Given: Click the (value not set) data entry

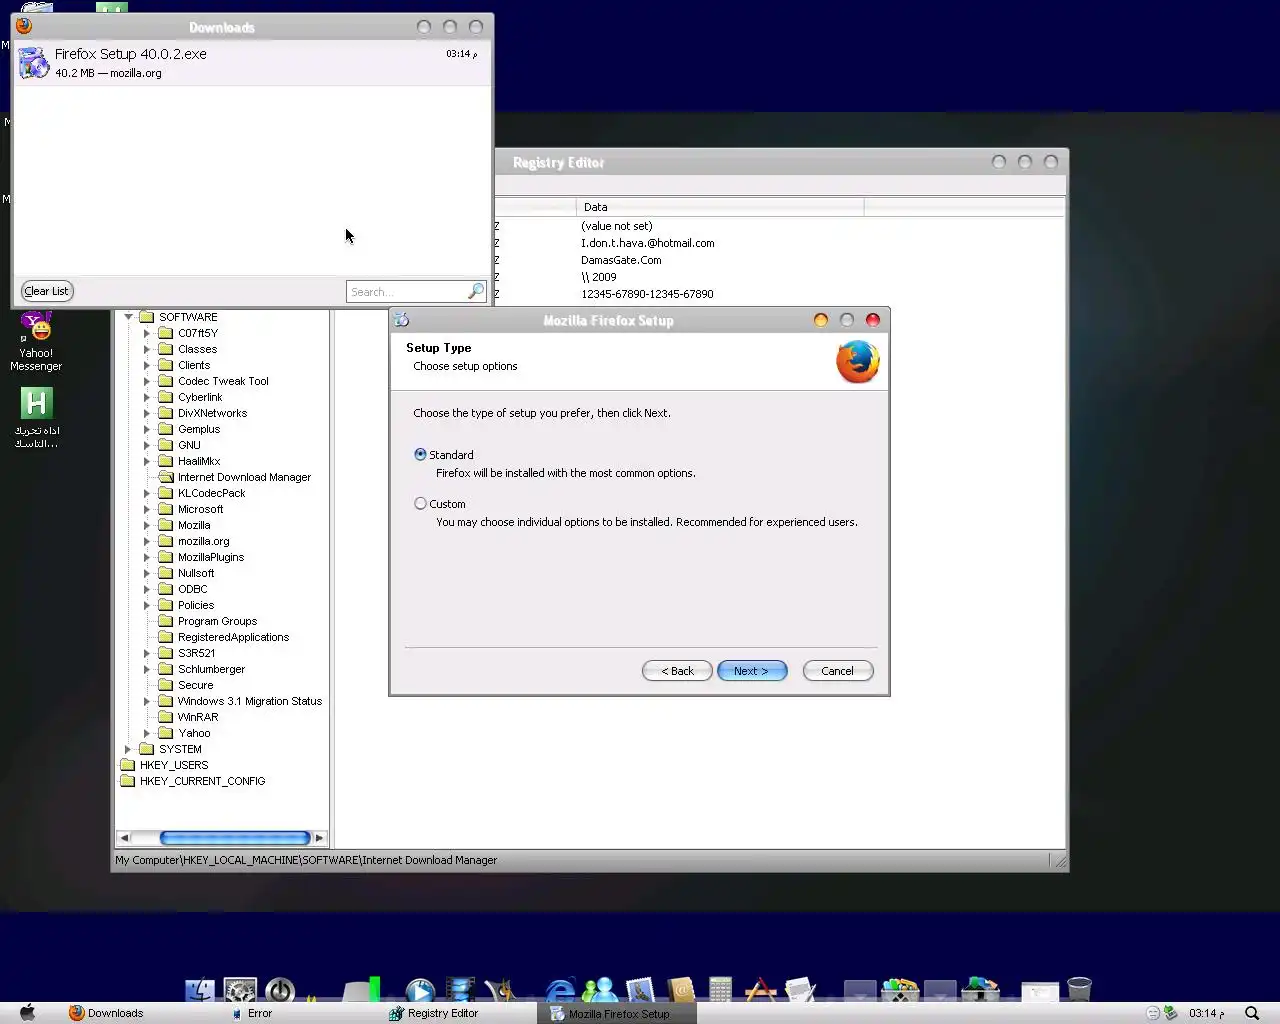Looking at the screenshot, I should (617, 226).
